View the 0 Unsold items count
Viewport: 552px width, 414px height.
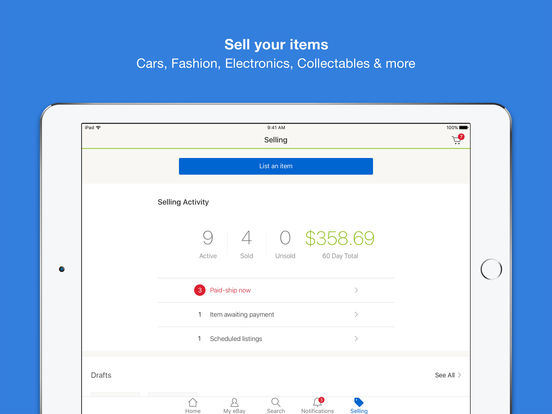(285, 244)
